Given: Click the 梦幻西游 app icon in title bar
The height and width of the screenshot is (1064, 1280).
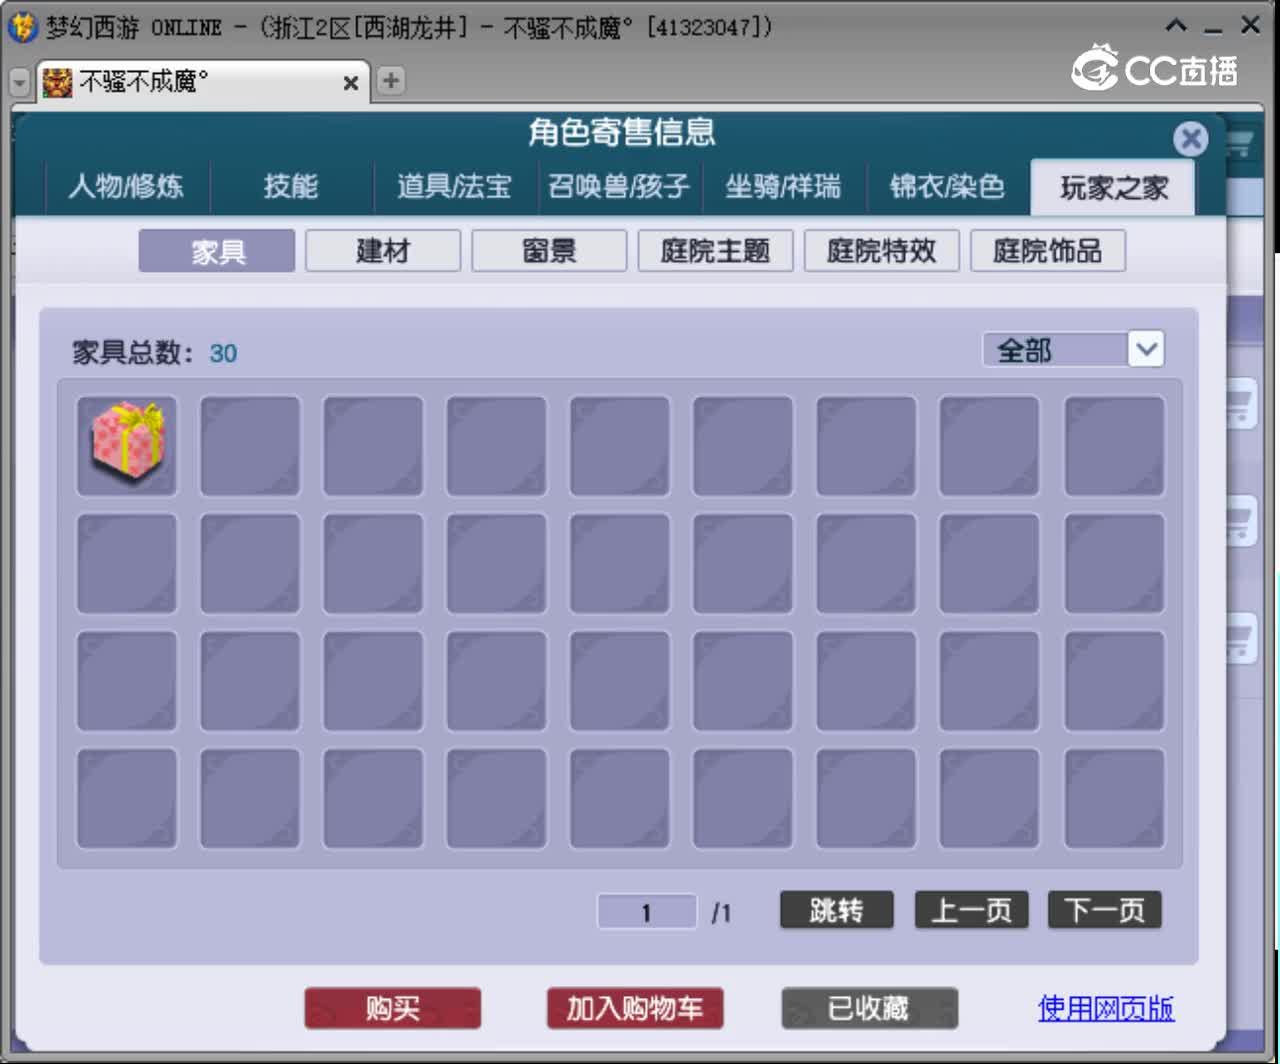Looking at the screenshot, I should 22,26.
